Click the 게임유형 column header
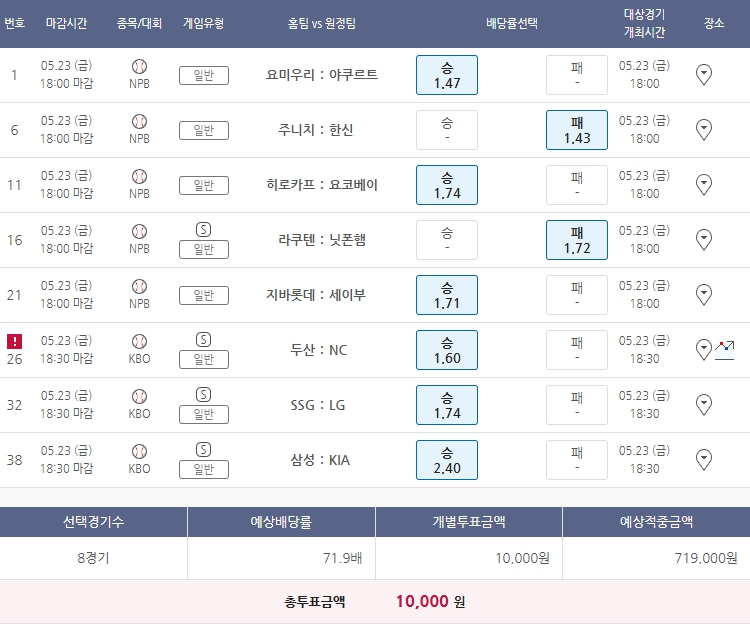The width and height of the screenshot is (750, 624). [204, 22]
